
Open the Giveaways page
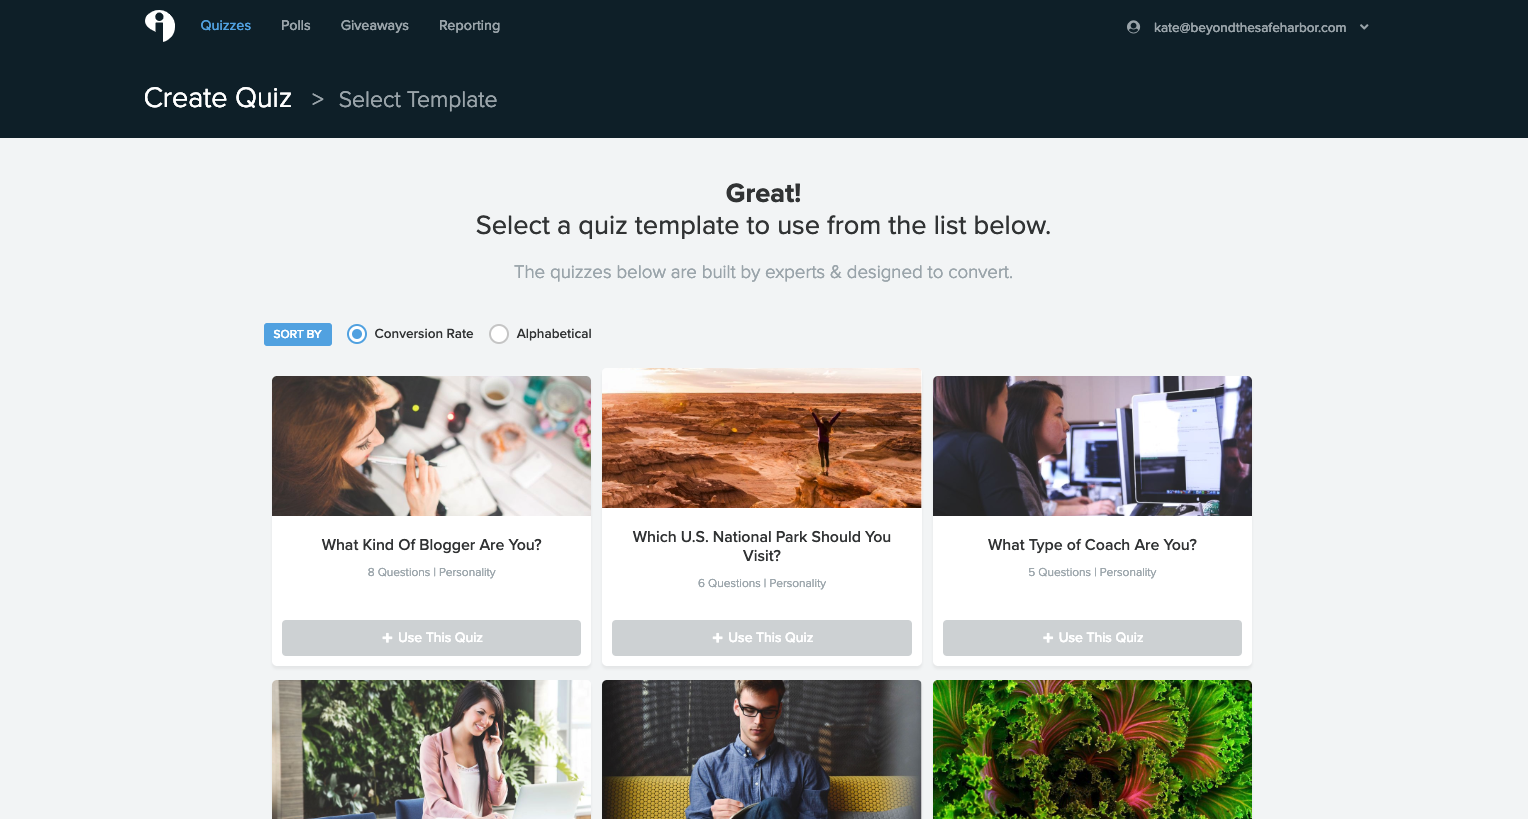[375, 25]
